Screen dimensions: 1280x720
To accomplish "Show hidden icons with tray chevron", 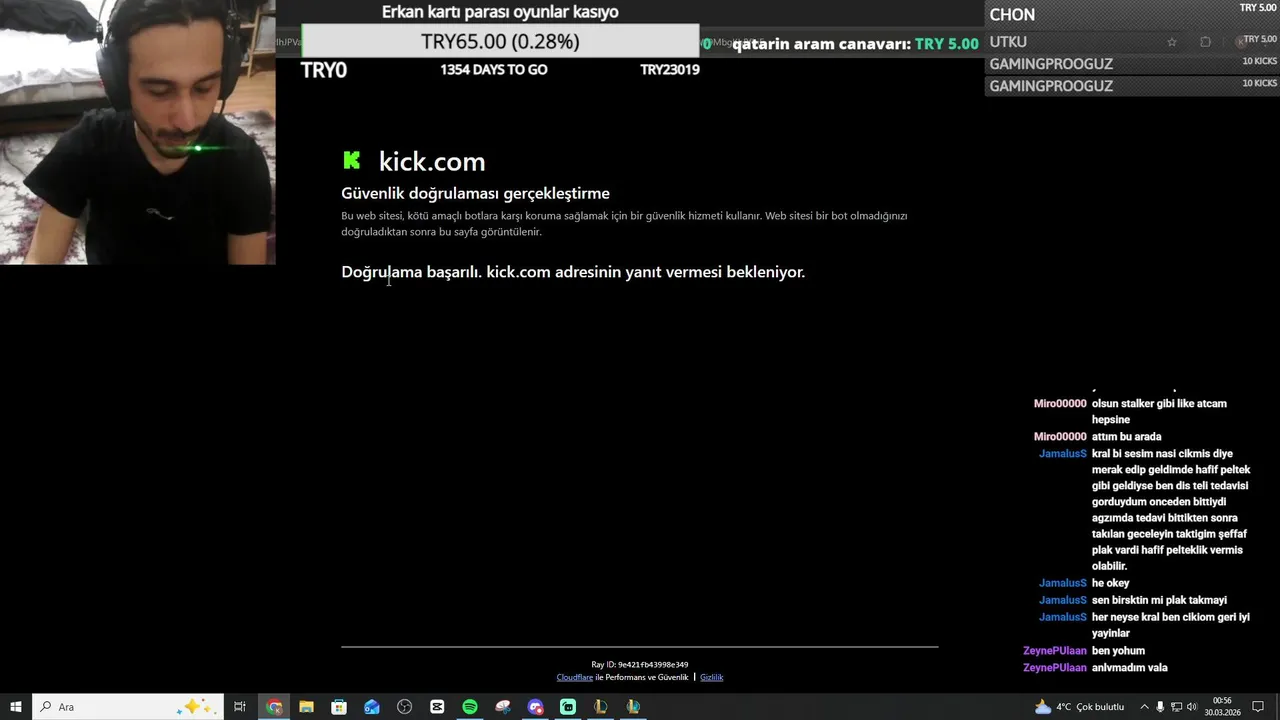I will click(x=1144, y=707).
